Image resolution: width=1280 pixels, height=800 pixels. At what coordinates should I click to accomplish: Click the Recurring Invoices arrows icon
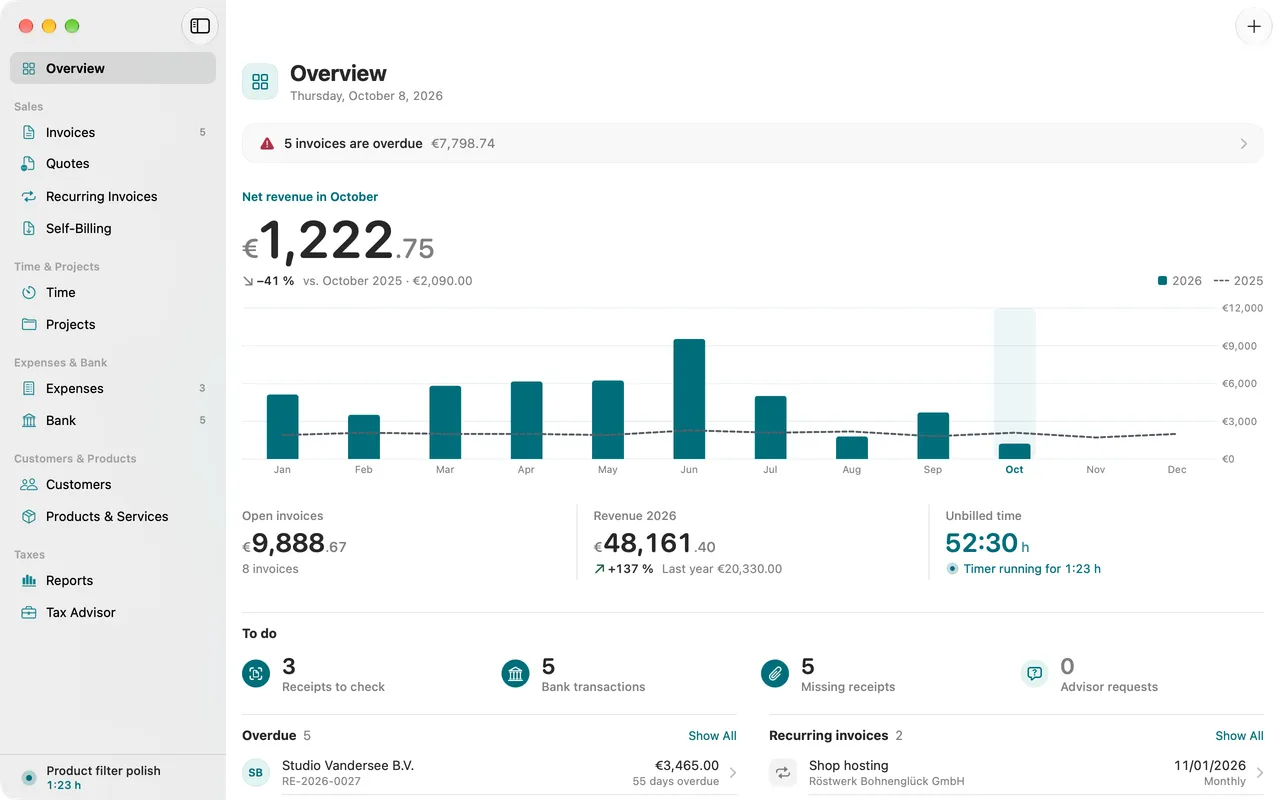pyautogui.click(x=29, y=196)
